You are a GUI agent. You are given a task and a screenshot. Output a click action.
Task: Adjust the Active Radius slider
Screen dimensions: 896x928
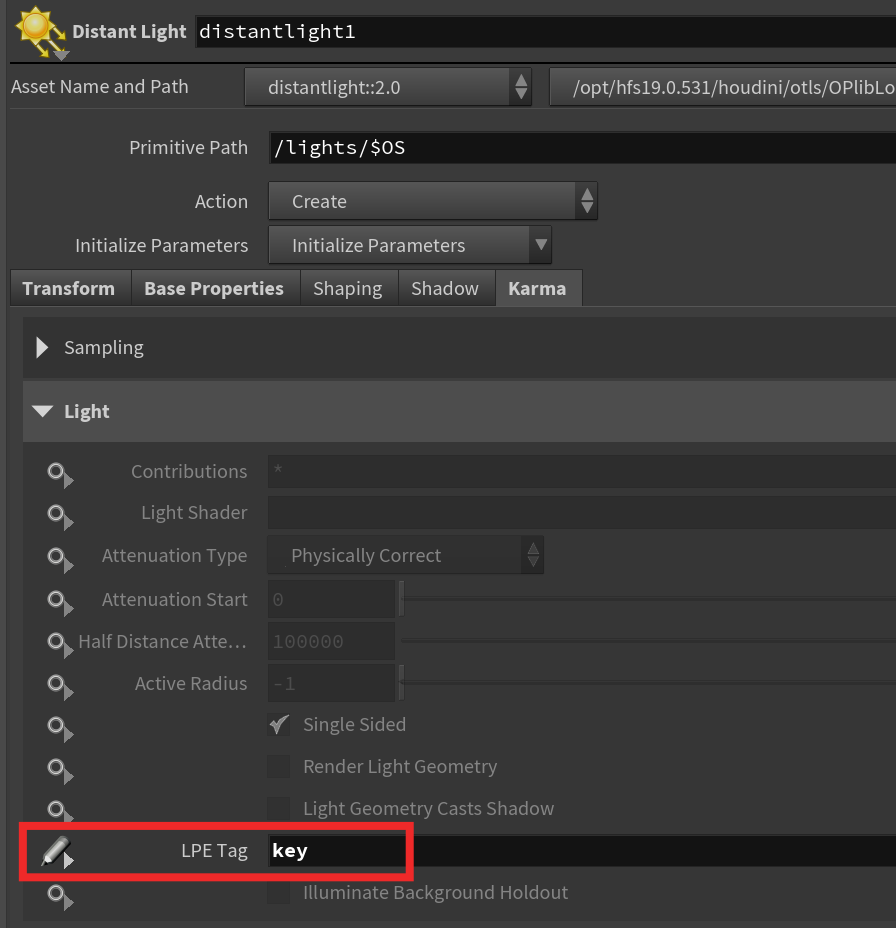[x=647, y=683]
